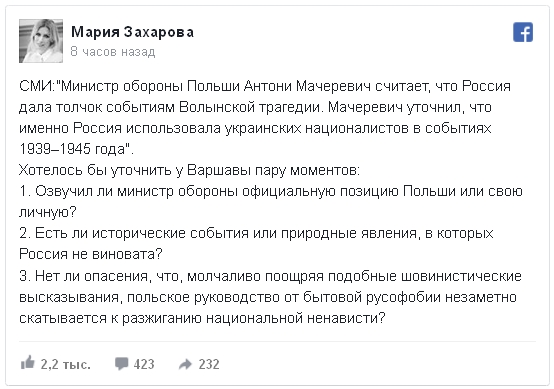Click the last line ending 'национальной ненависти?'
The width and height of the screenshot is (554, 389).
click(202, 318)
